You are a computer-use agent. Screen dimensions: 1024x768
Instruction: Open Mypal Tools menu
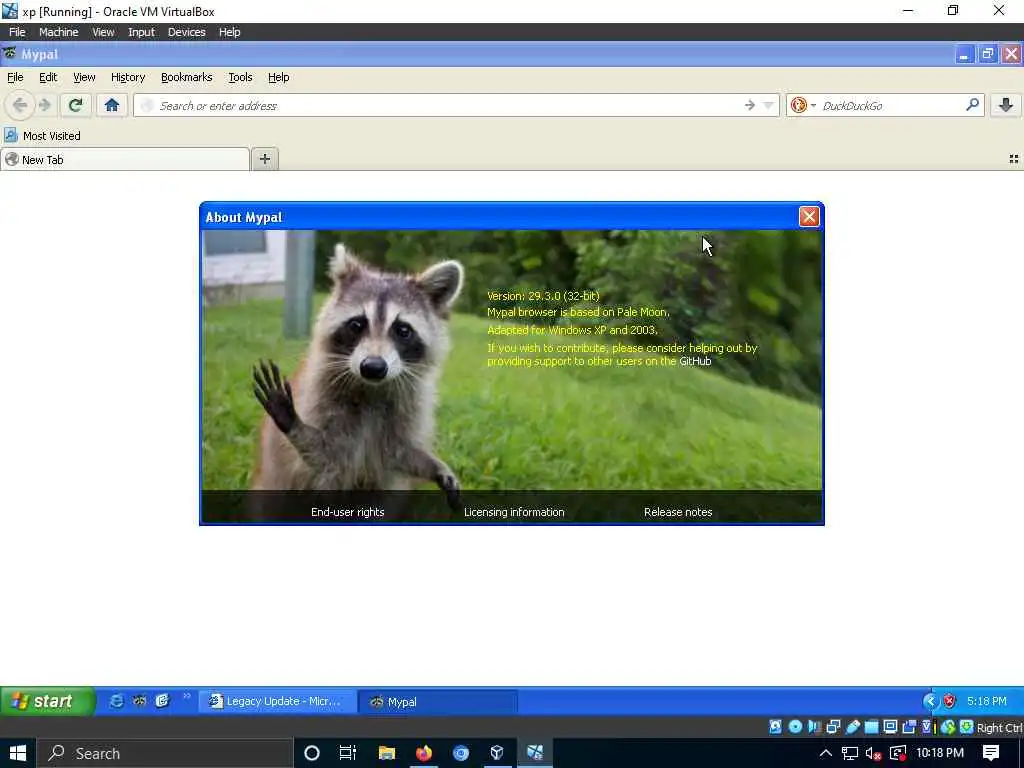(x=240, y=77)
